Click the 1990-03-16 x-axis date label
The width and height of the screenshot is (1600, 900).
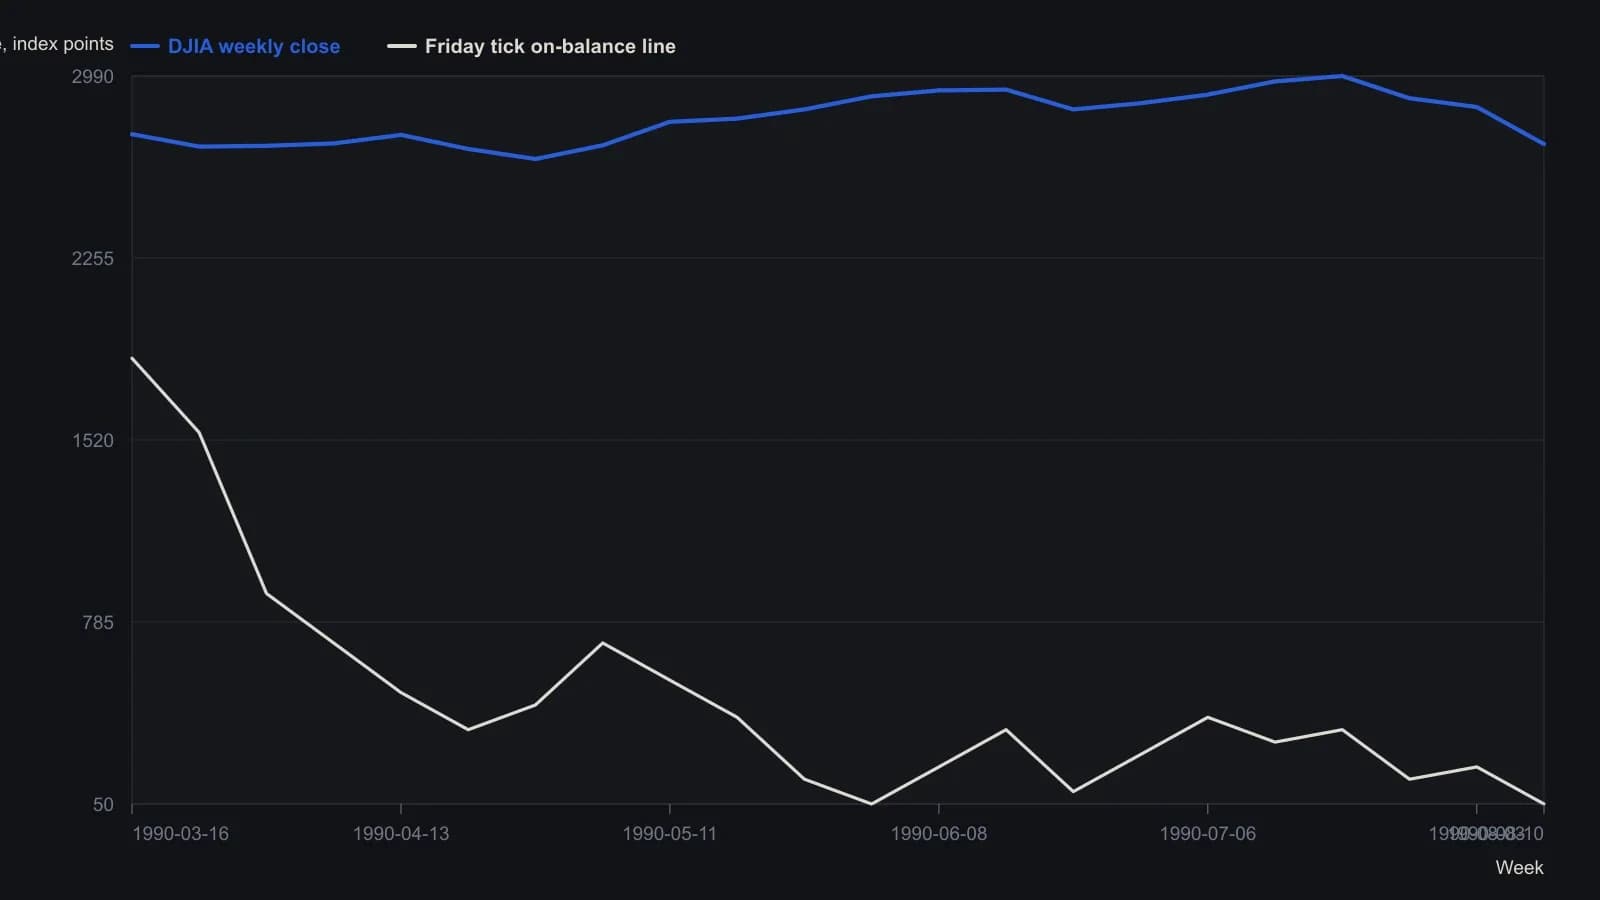(180, 834)
